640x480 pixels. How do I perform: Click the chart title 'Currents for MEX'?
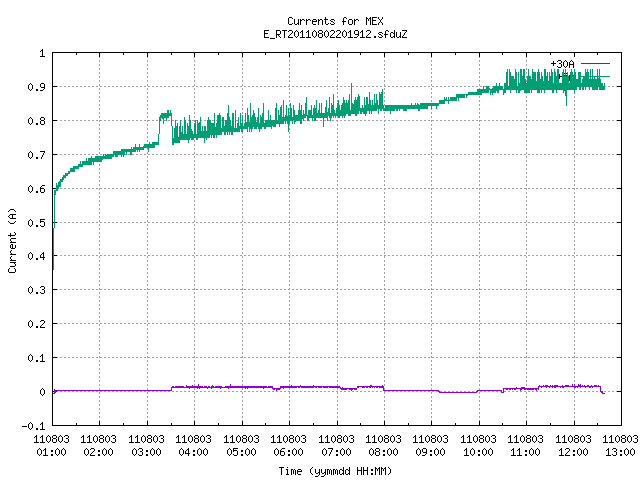[335, 21]
